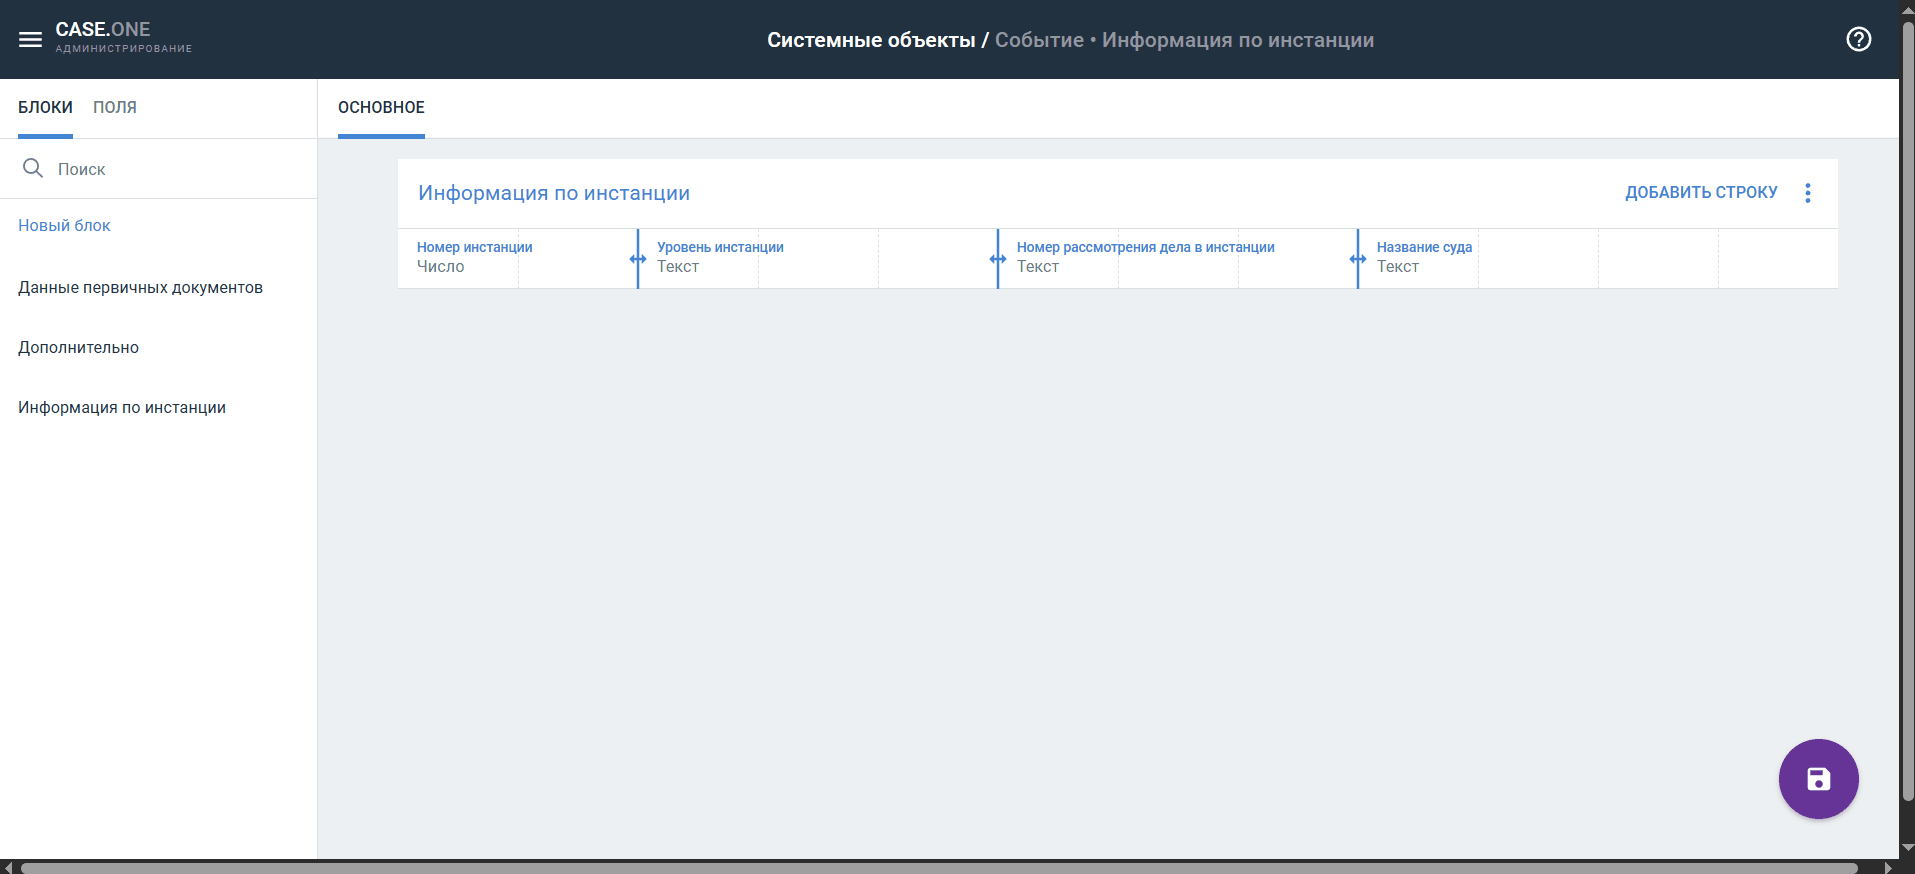This screenshot has width=1915, height=874.
Task: Click the horizontal scrollbar at bottom
Action: pos(938,867)
